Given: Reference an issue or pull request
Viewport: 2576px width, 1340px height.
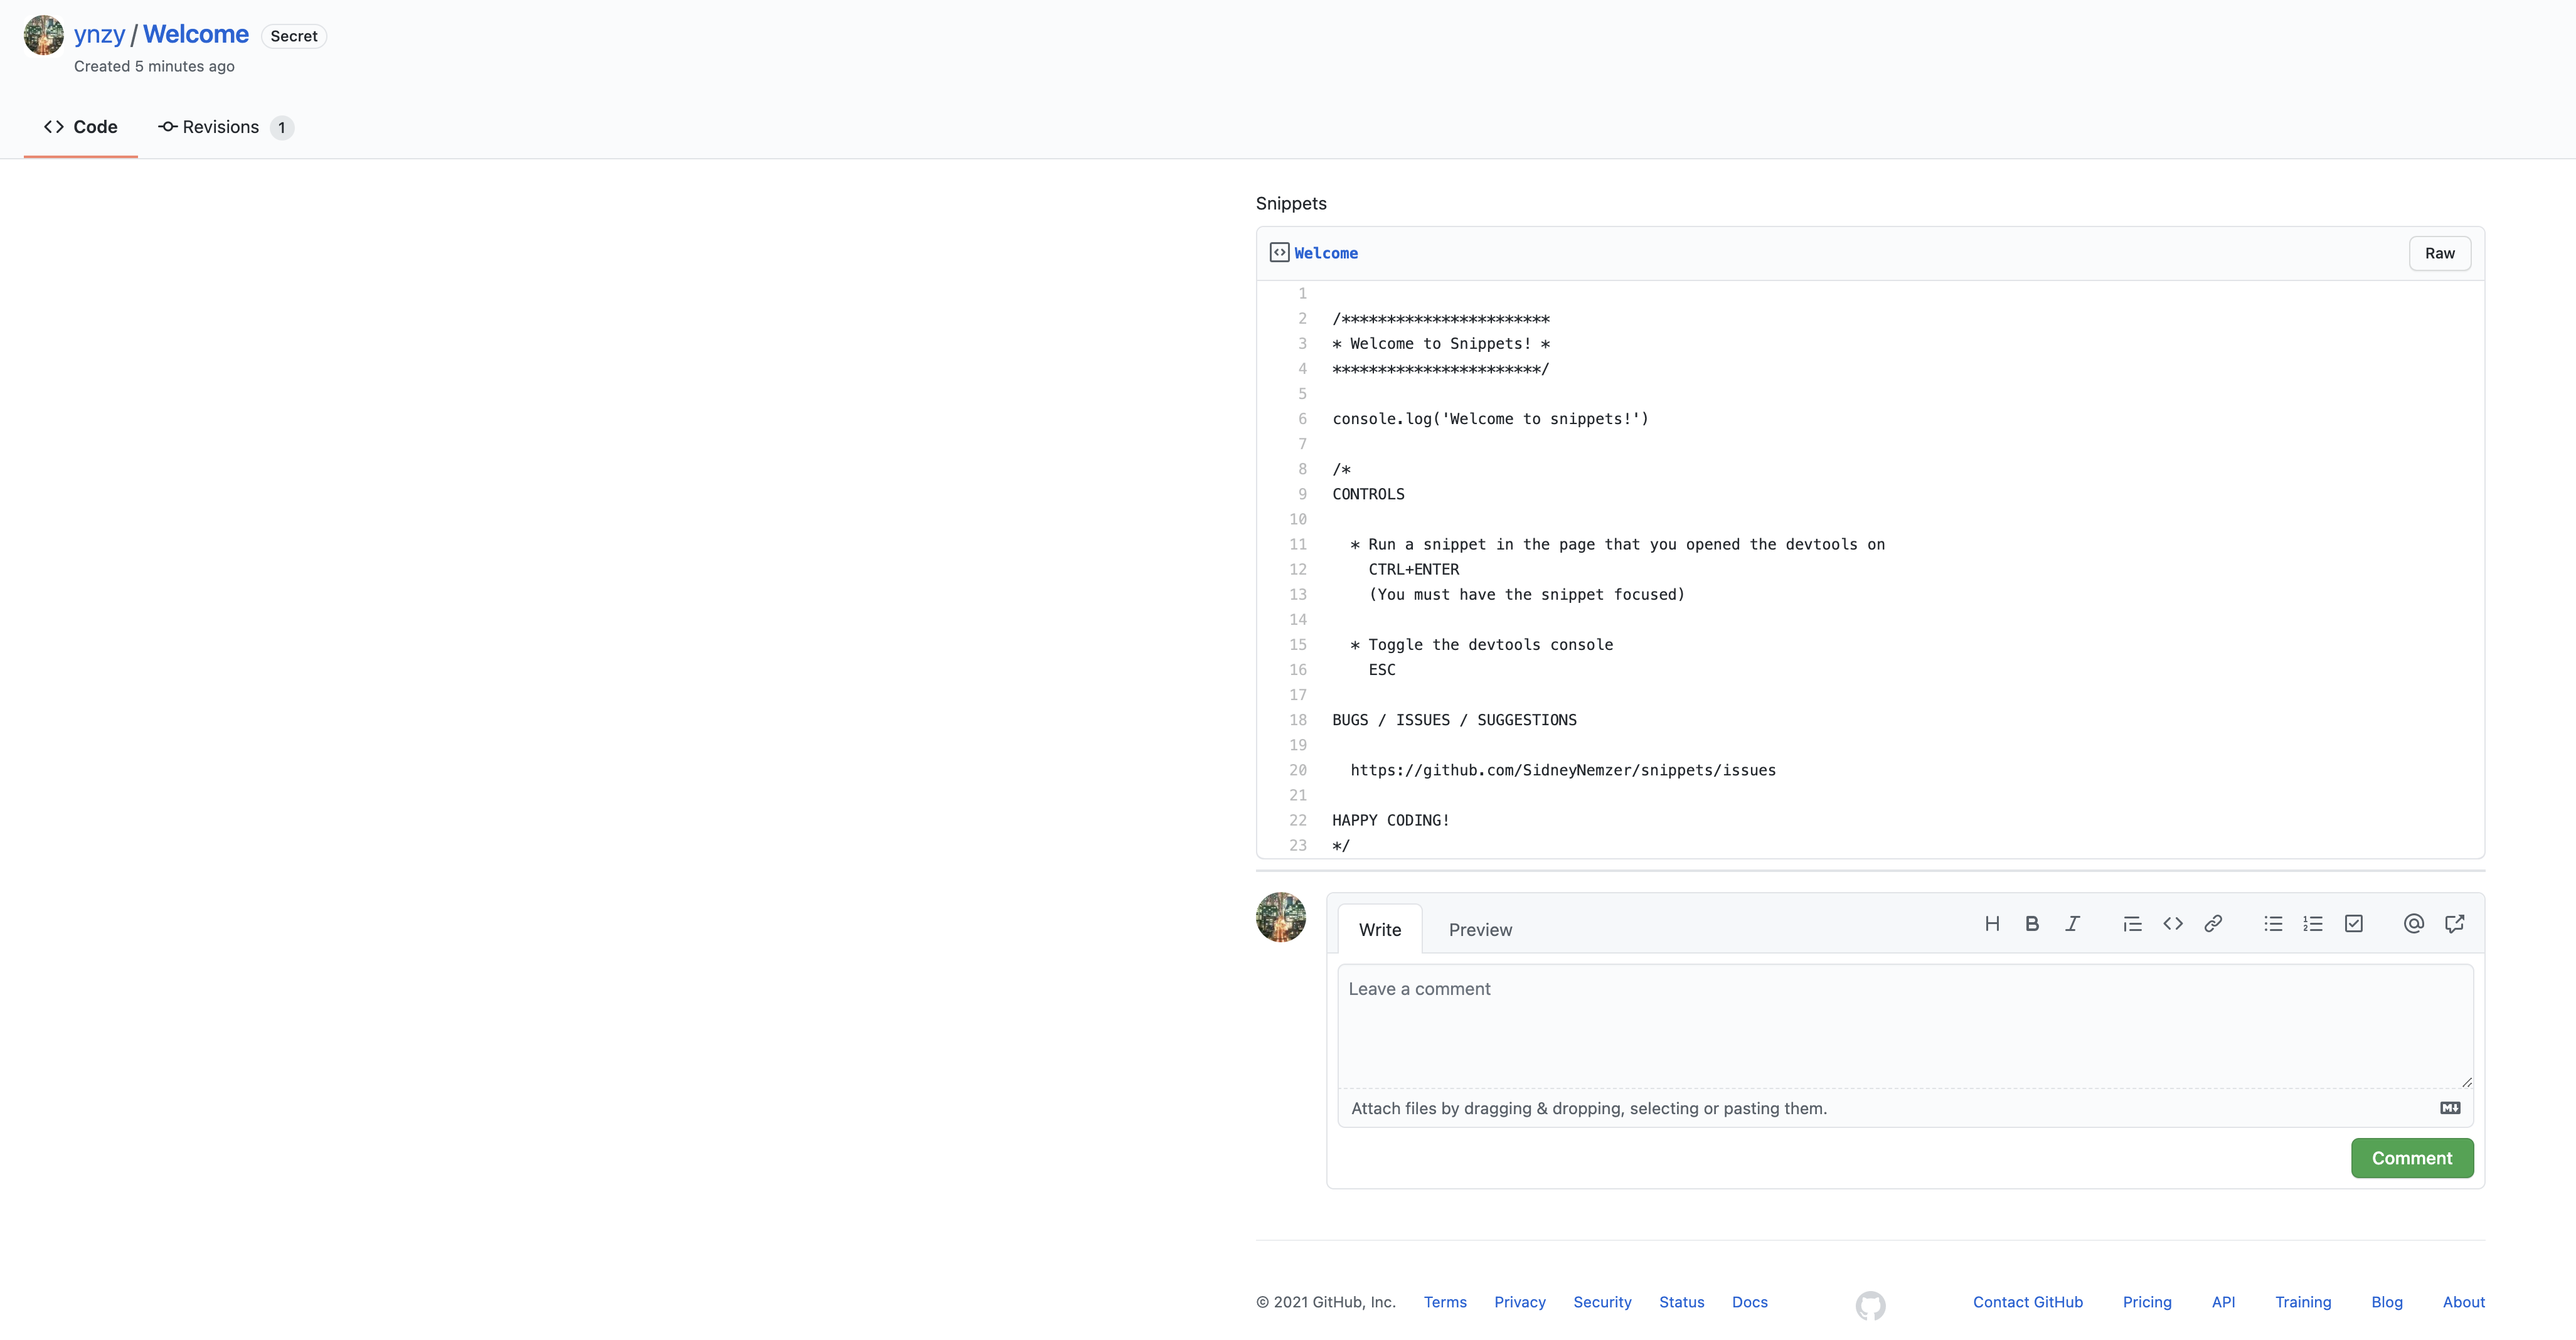Looking at the screenshot, I should click(2454, 924).
